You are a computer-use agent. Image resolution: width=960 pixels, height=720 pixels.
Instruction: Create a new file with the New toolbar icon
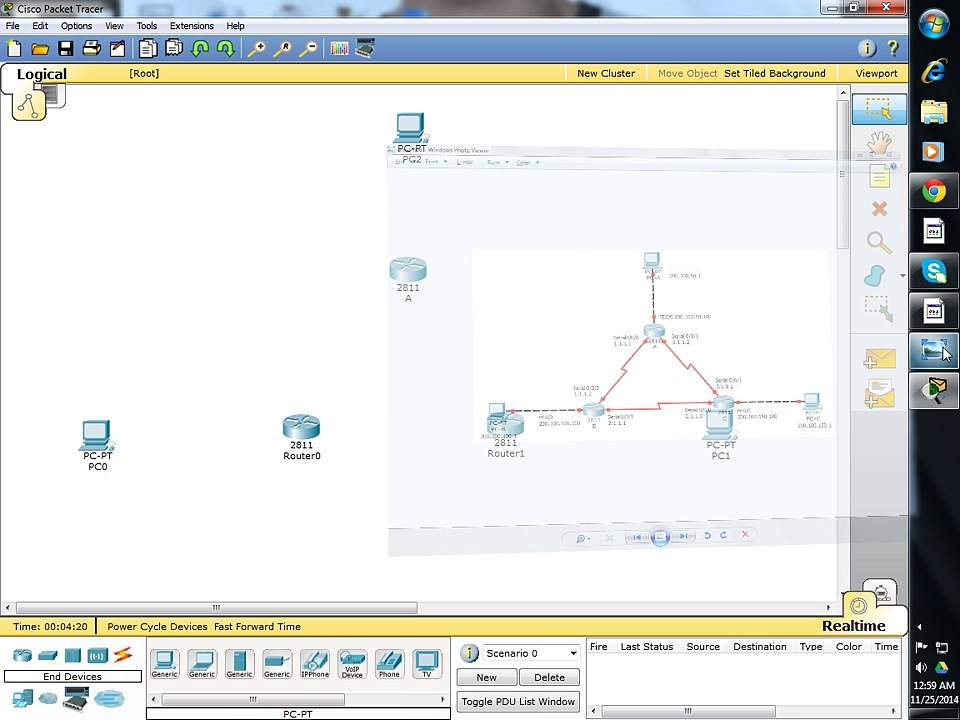(x=13, y=48)
